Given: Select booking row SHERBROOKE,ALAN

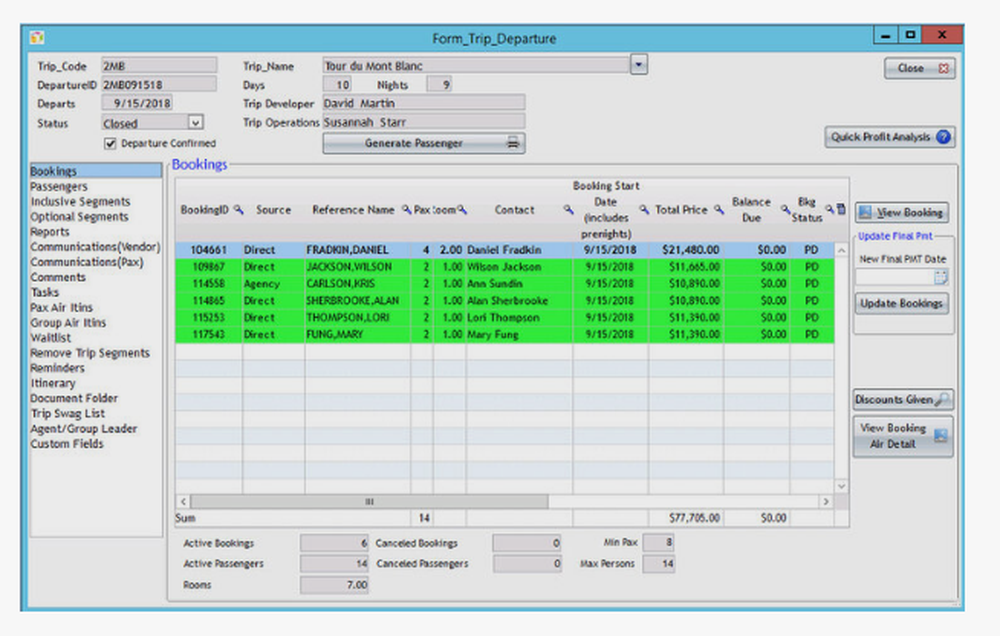Looking at the screenshot, I should pyautogui.click(x=504, y=300).
